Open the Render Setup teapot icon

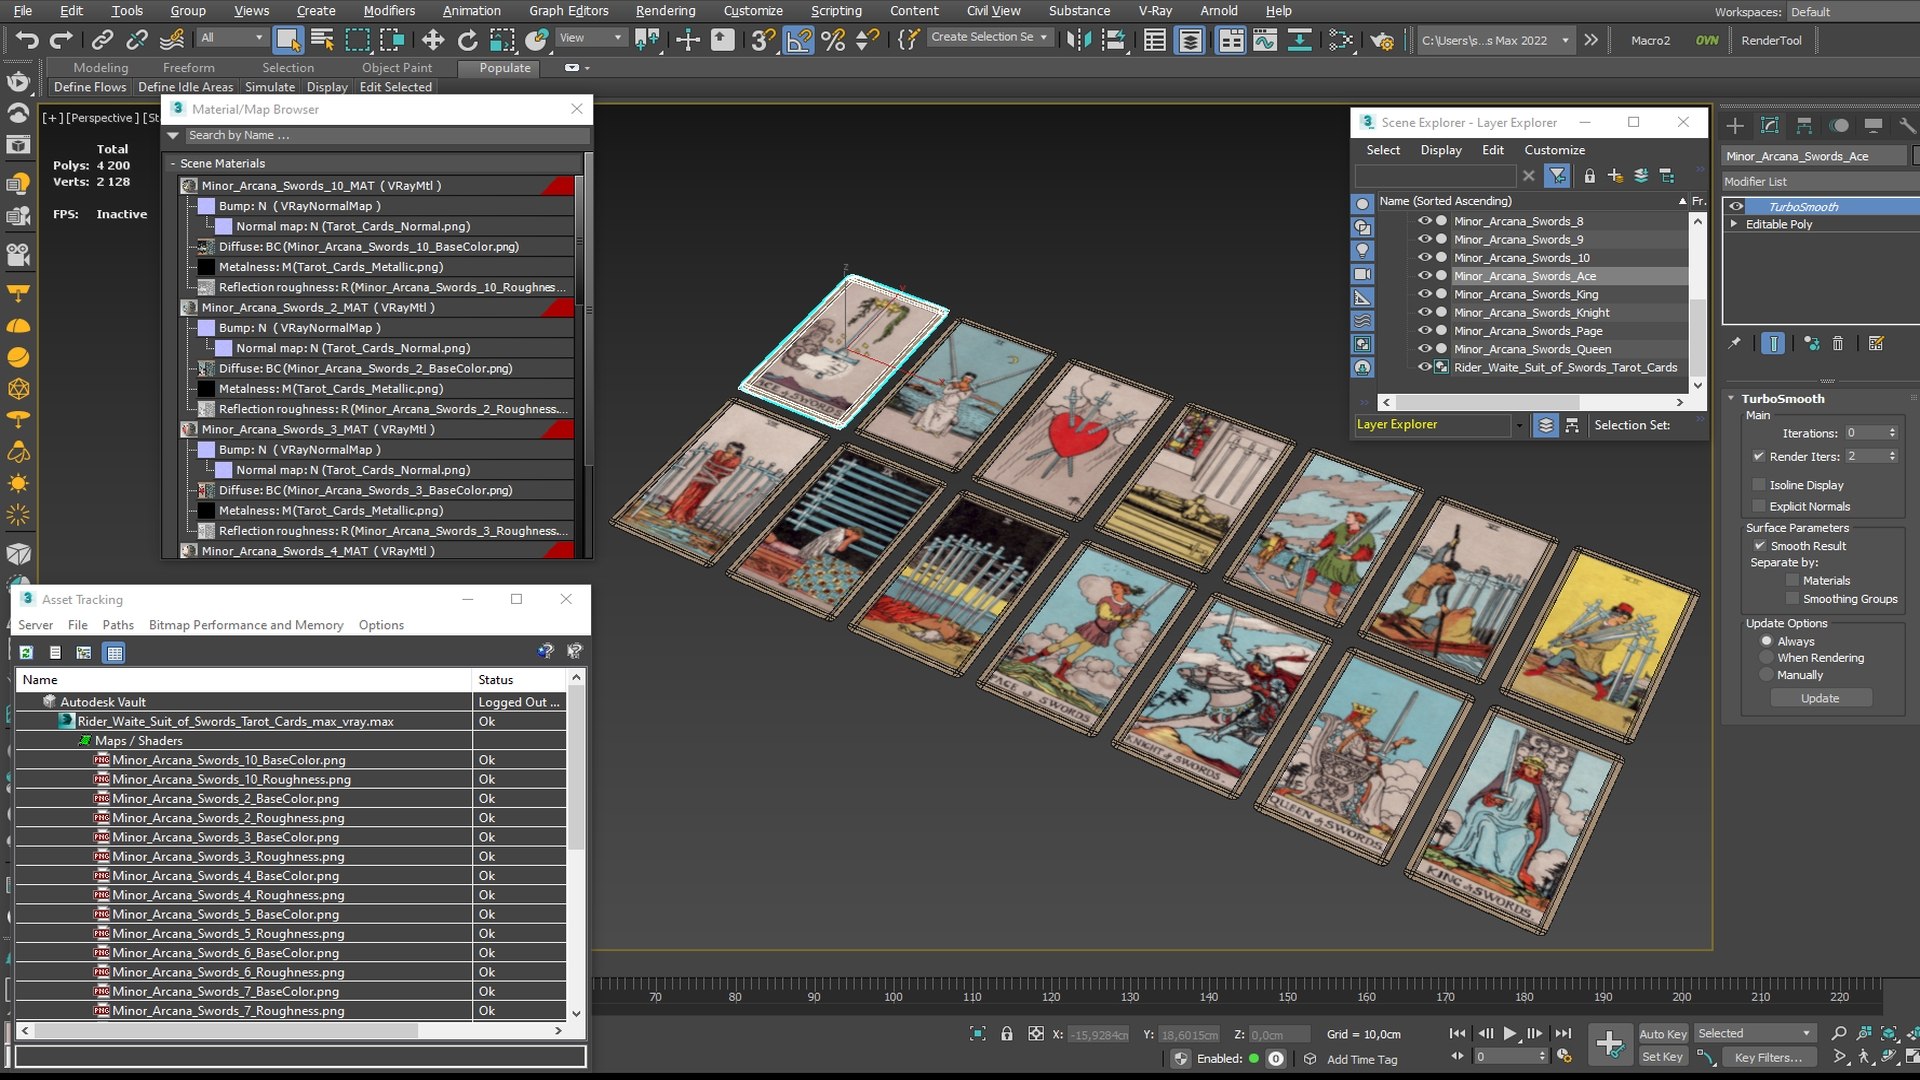[1383, 40]
